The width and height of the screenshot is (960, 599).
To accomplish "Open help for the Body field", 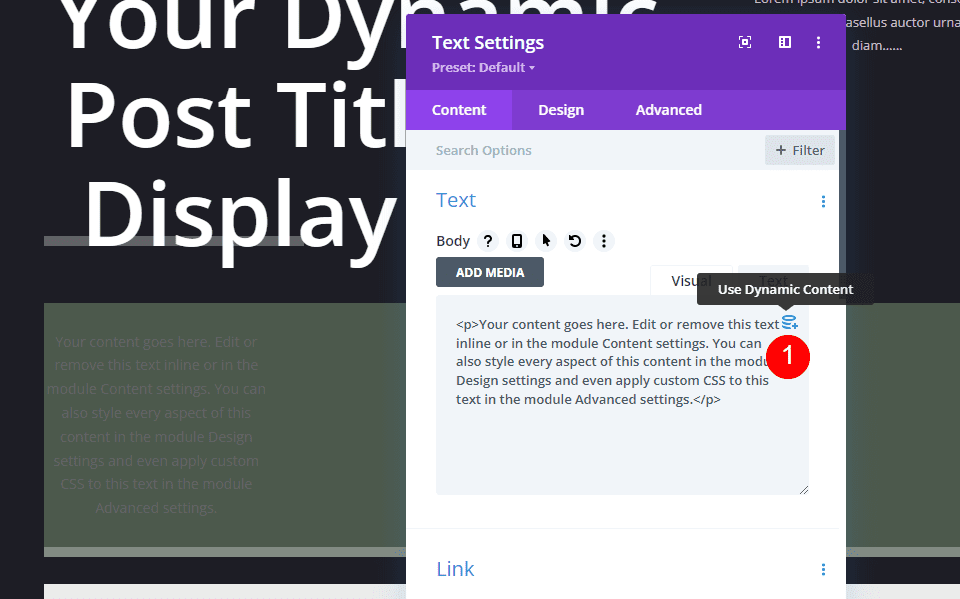I will point(487,241).
